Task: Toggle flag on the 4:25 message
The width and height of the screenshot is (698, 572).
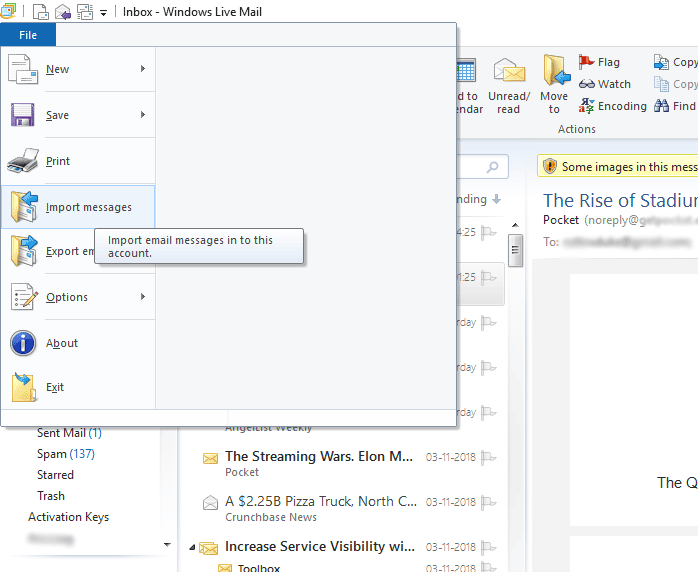Action: tap(488, 232)
